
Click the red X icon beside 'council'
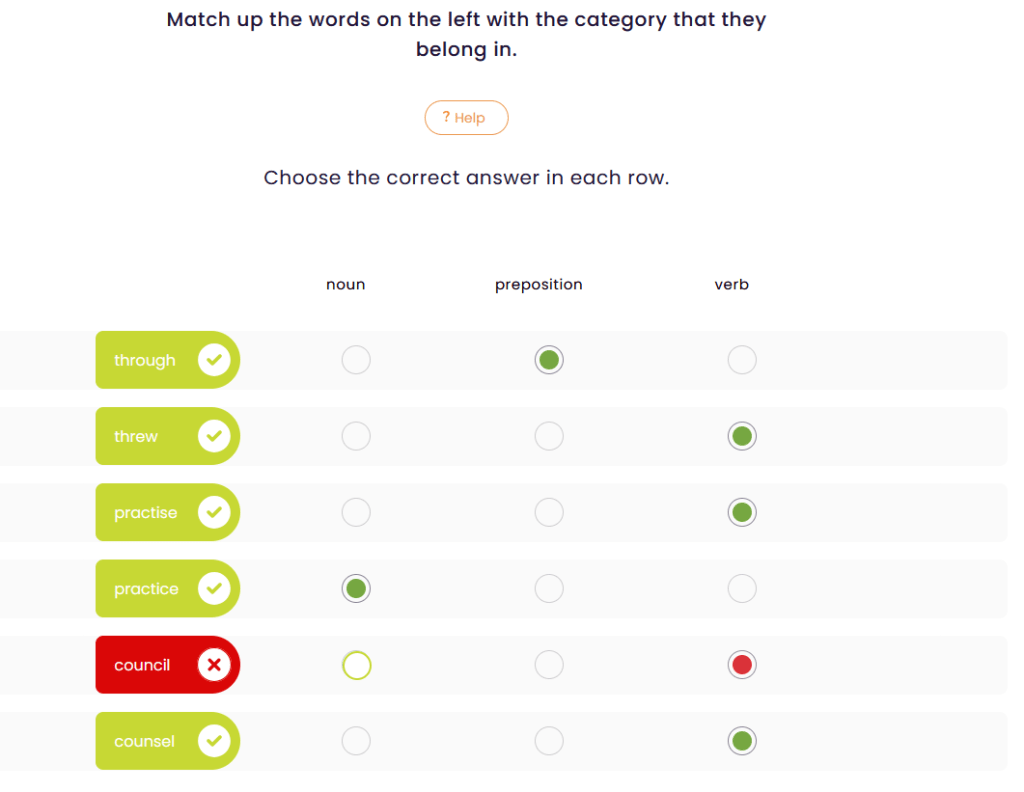point(214,665)
